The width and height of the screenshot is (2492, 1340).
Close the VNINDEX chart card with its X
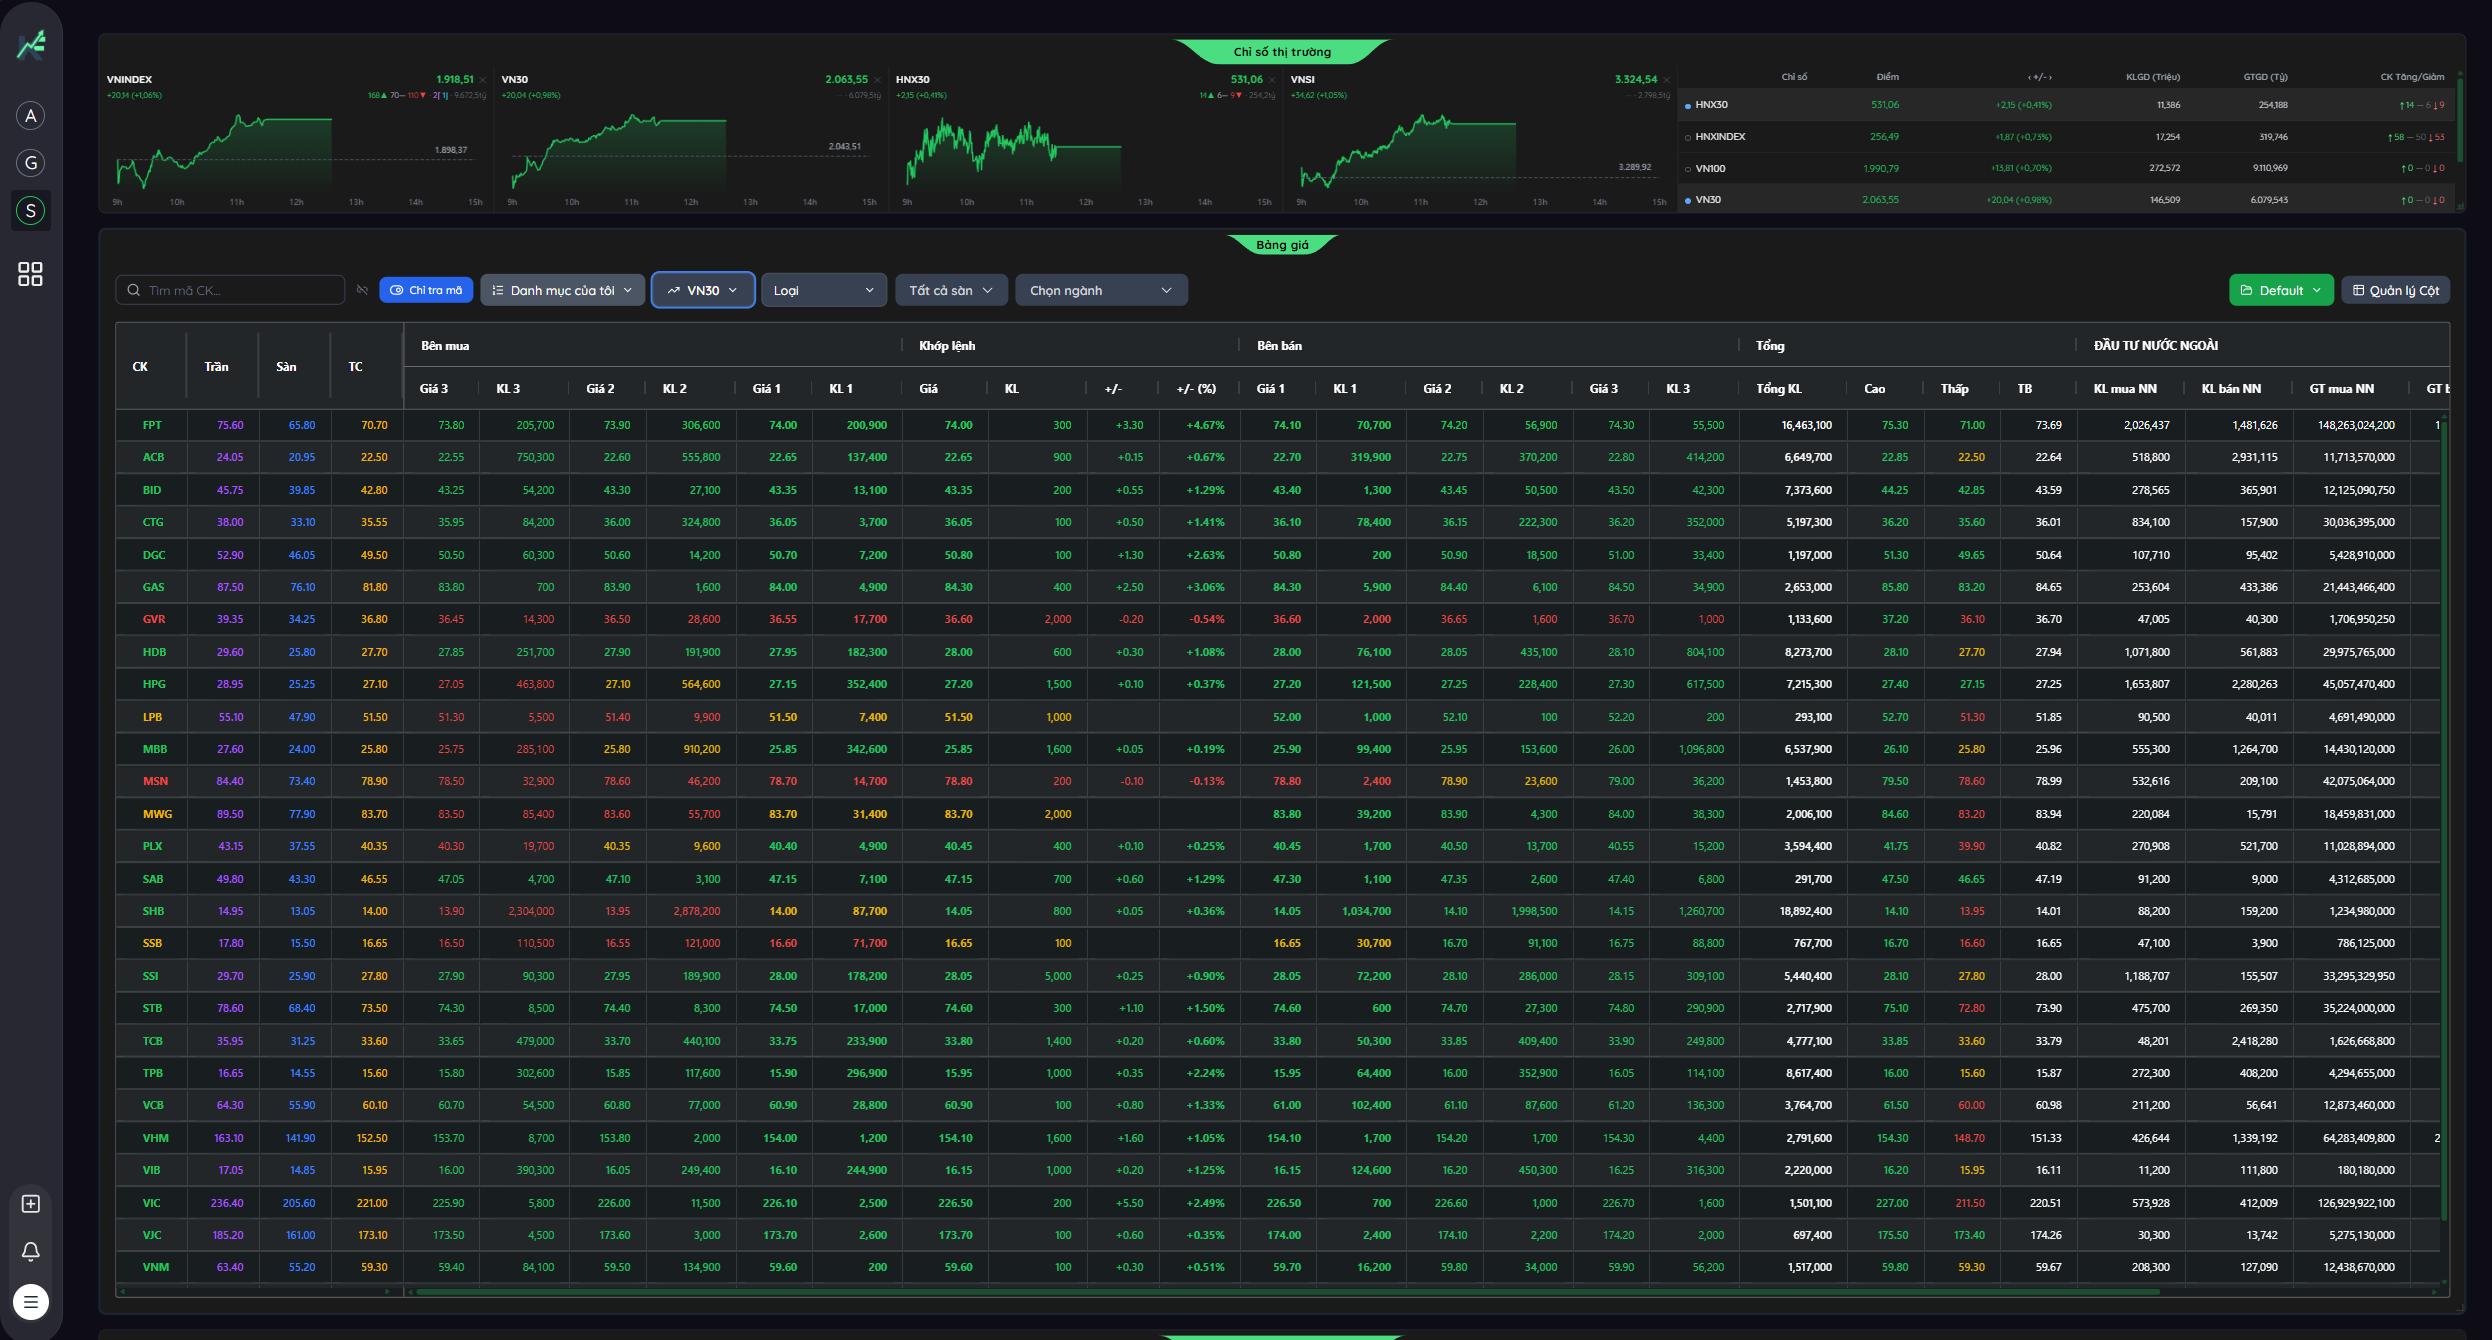click(483, 80)
